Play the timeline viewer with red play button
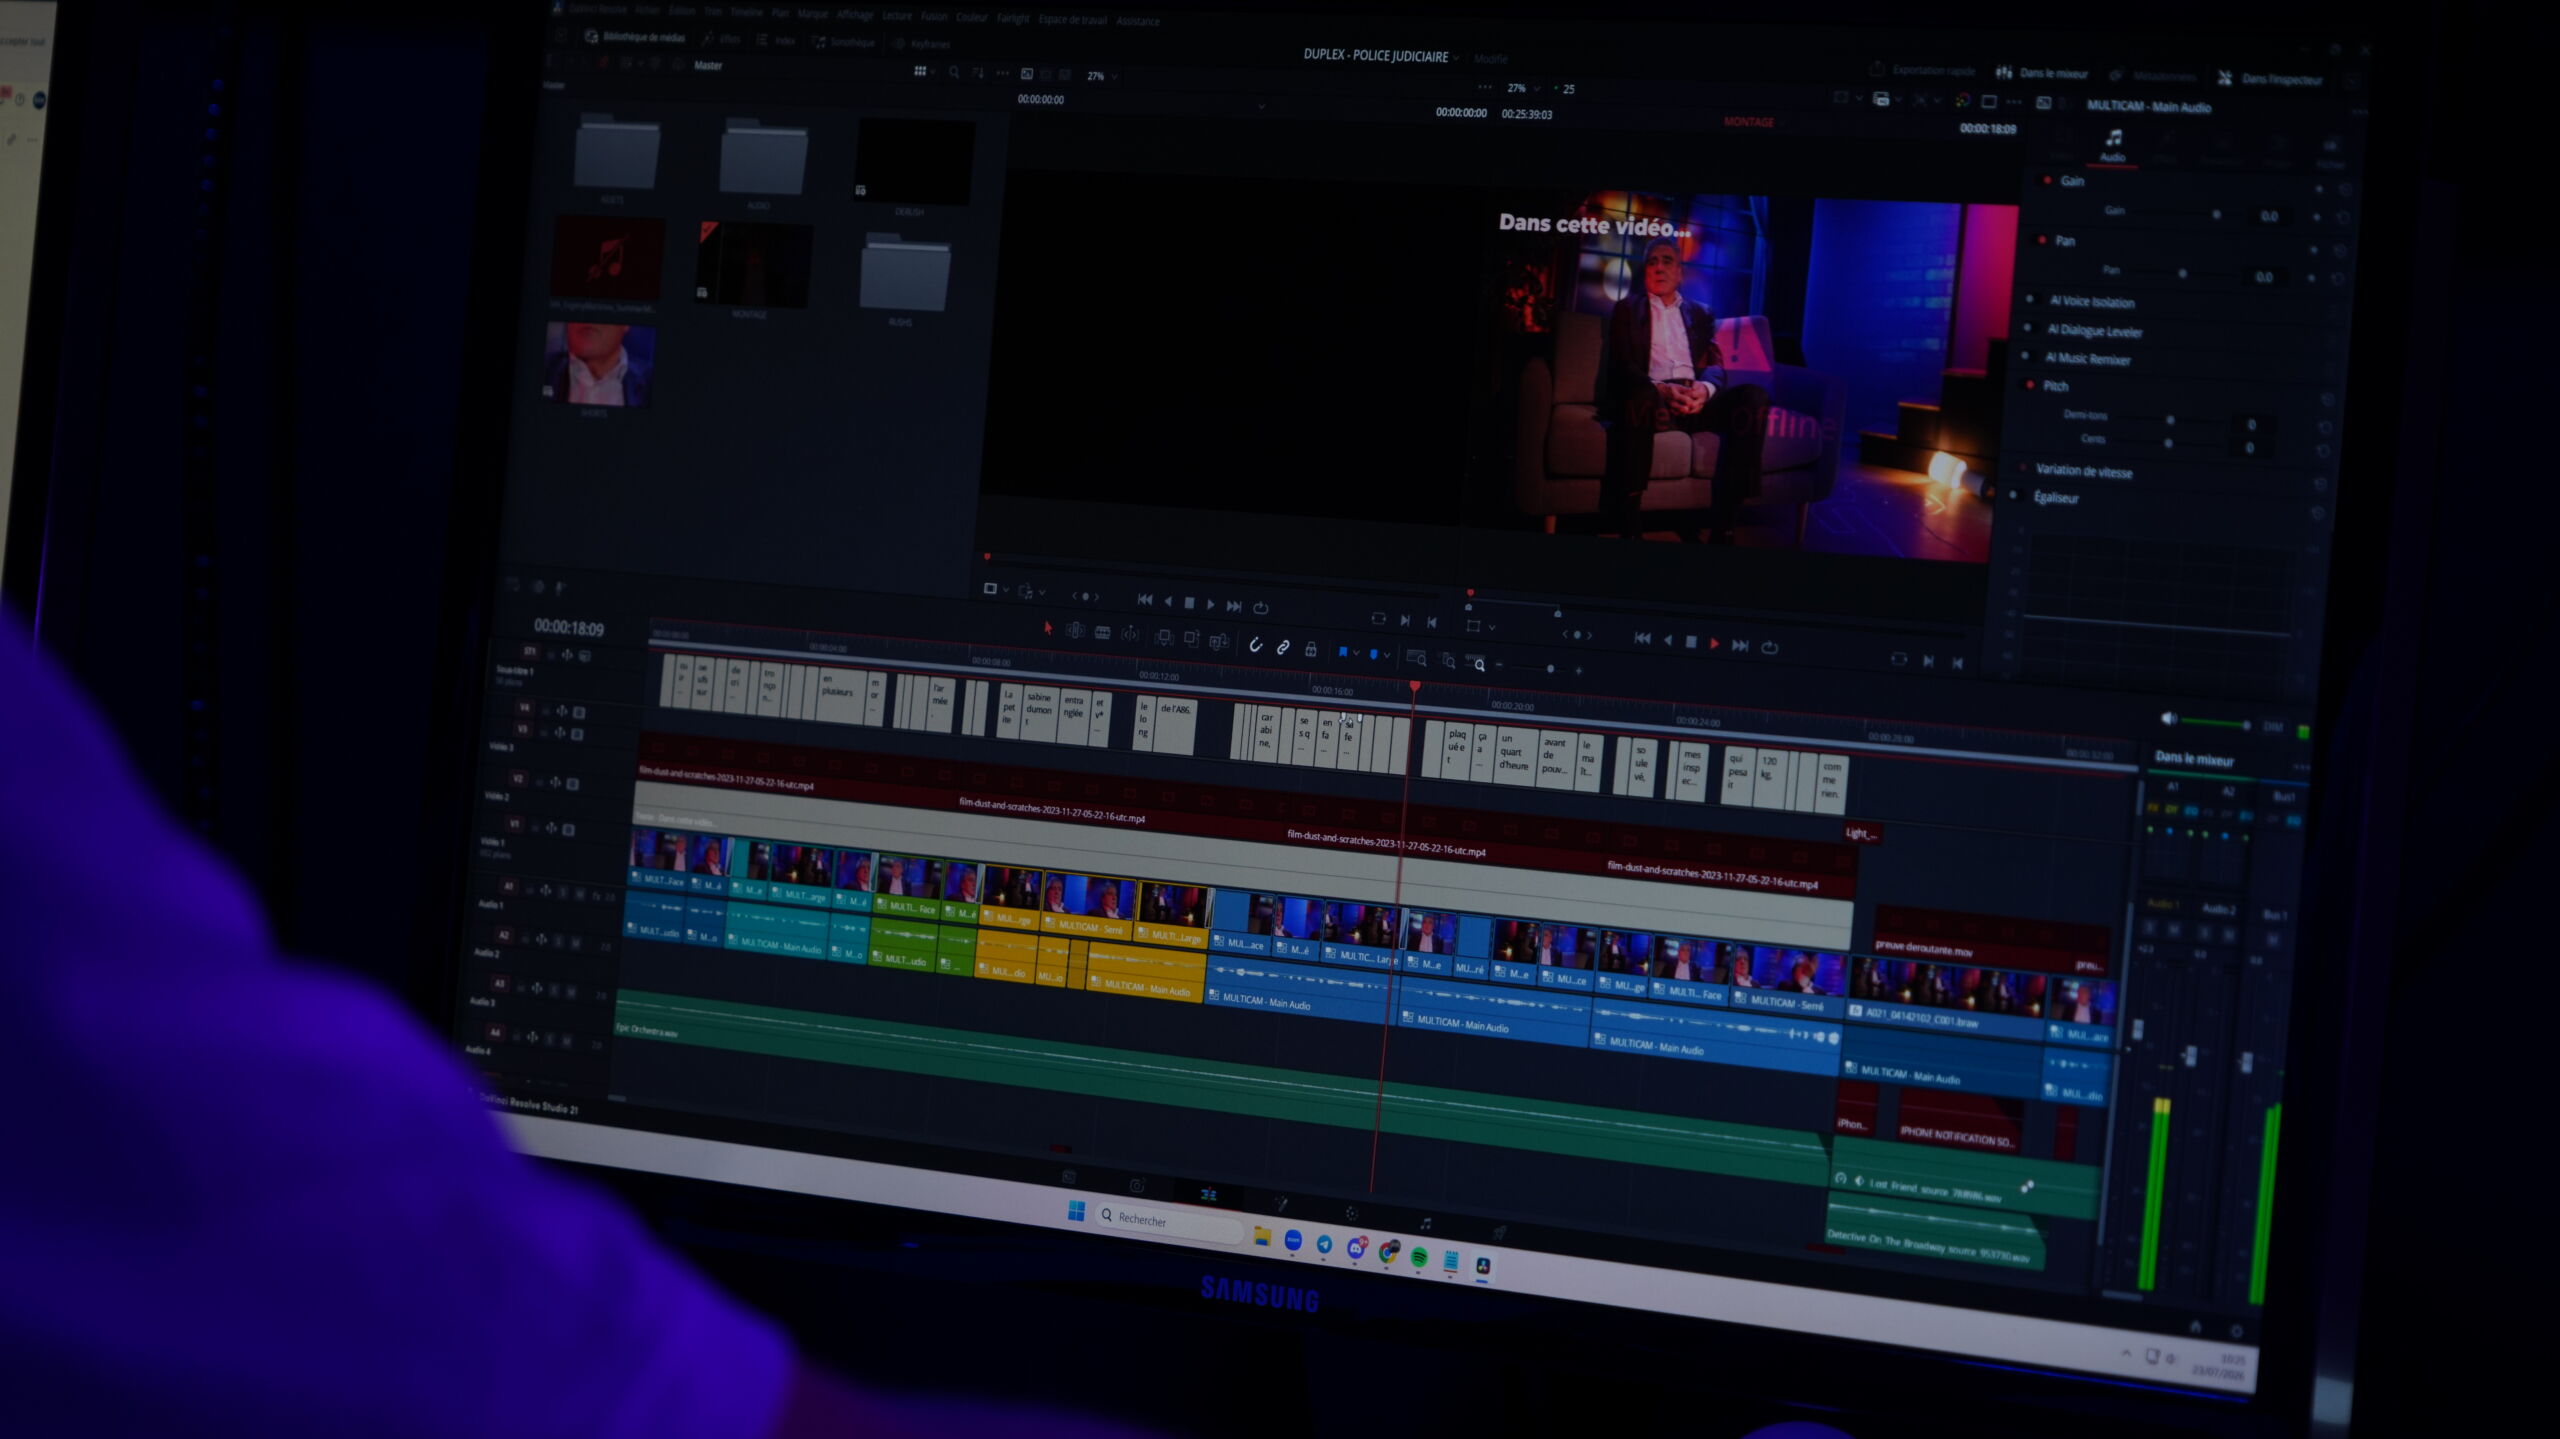This screenshot has width=2560, height=1439. (x=1714, y=645)
